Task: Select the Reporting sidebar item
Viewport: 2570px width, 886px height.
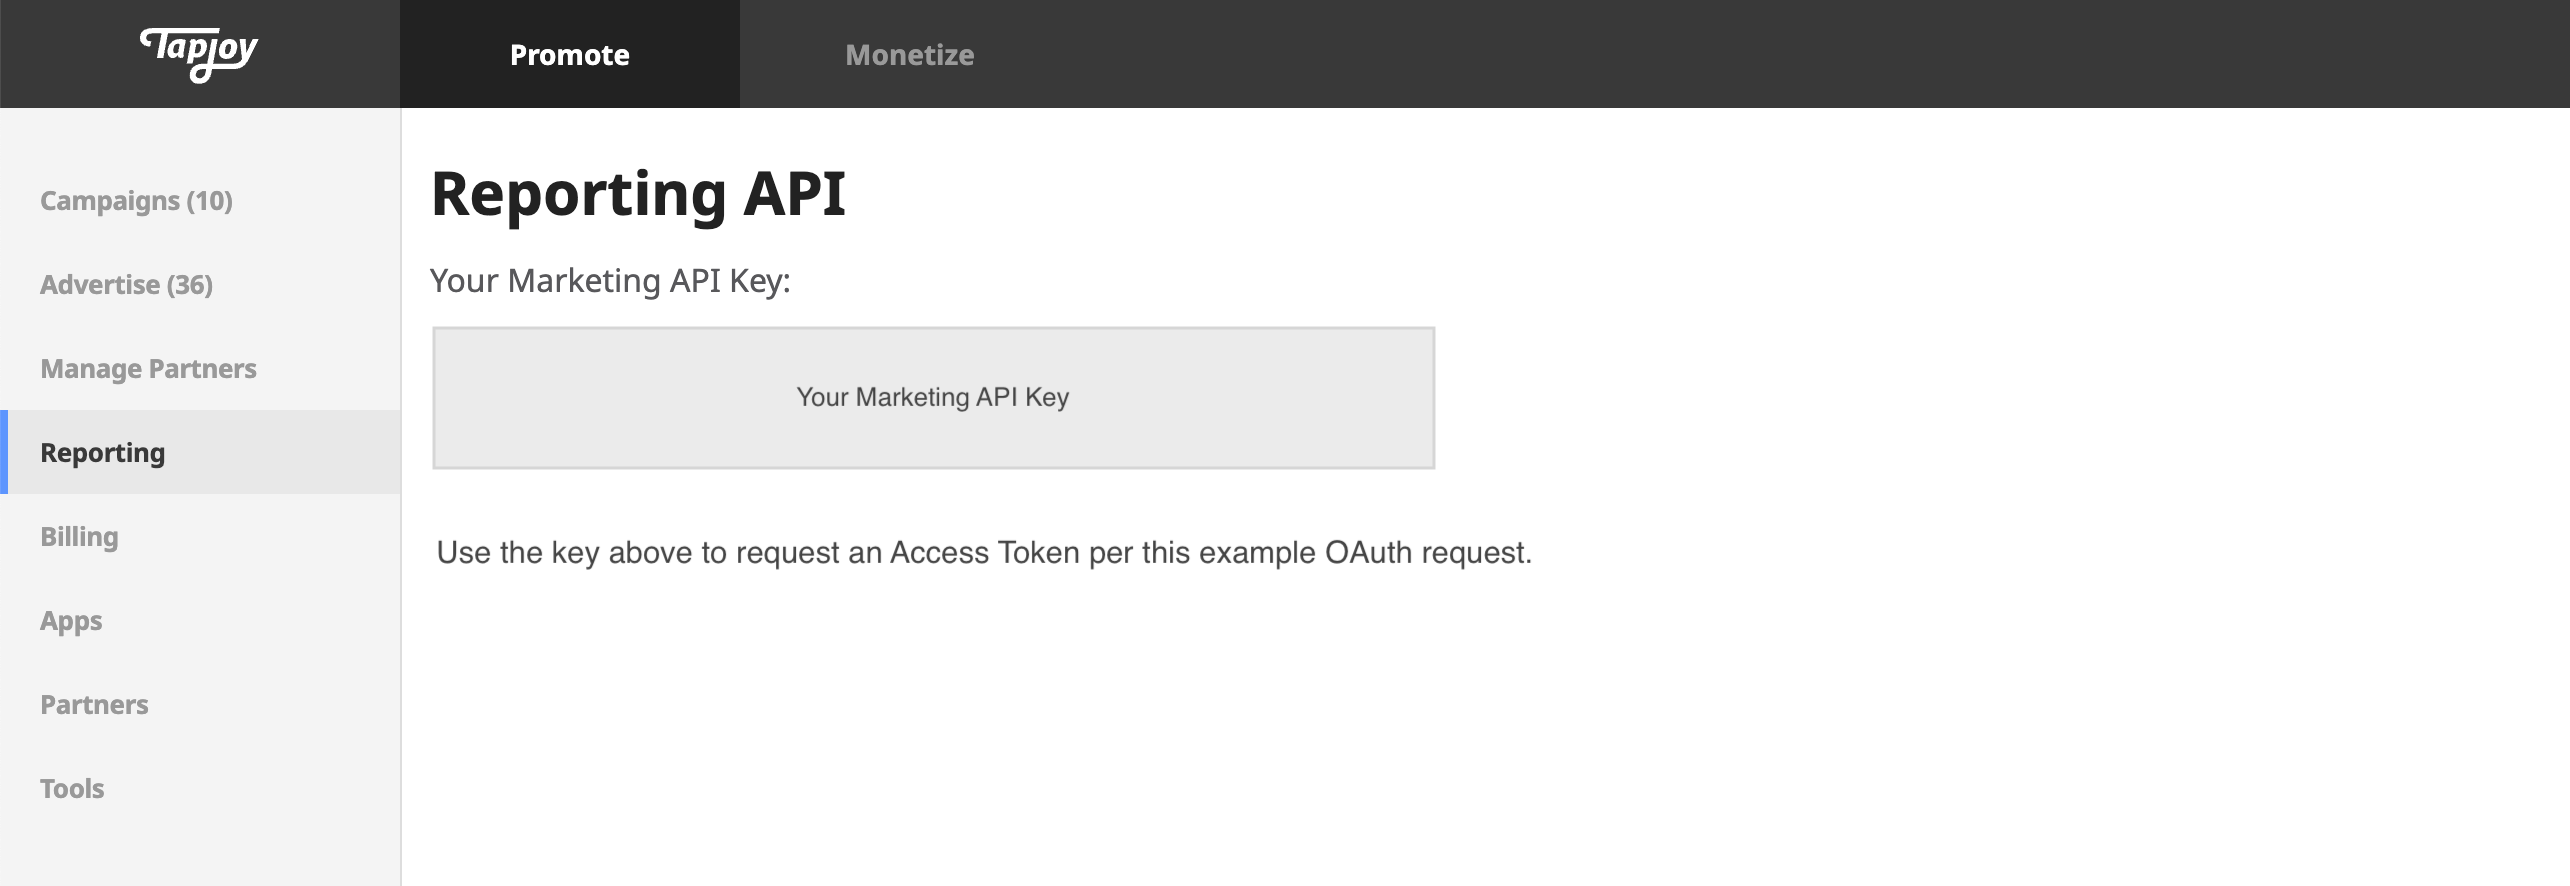Action: pos(102,453)
